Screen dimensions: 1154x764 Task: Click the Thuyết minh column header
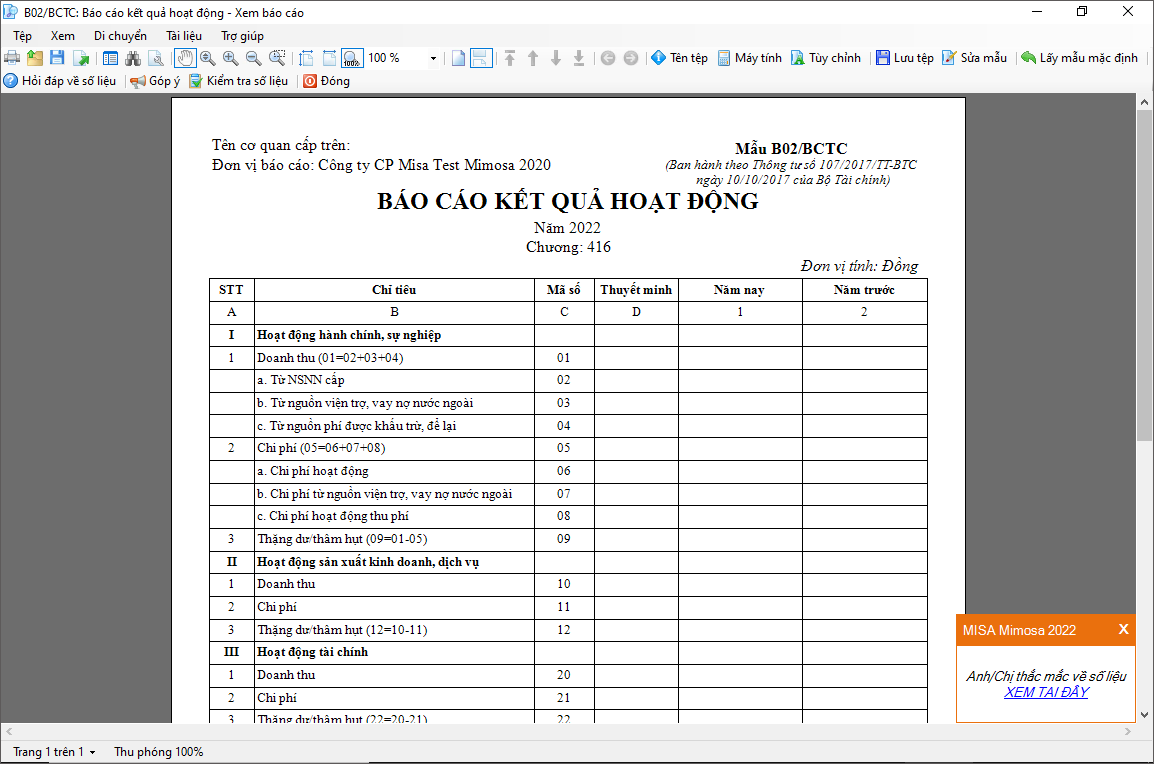tap(636, 290)
